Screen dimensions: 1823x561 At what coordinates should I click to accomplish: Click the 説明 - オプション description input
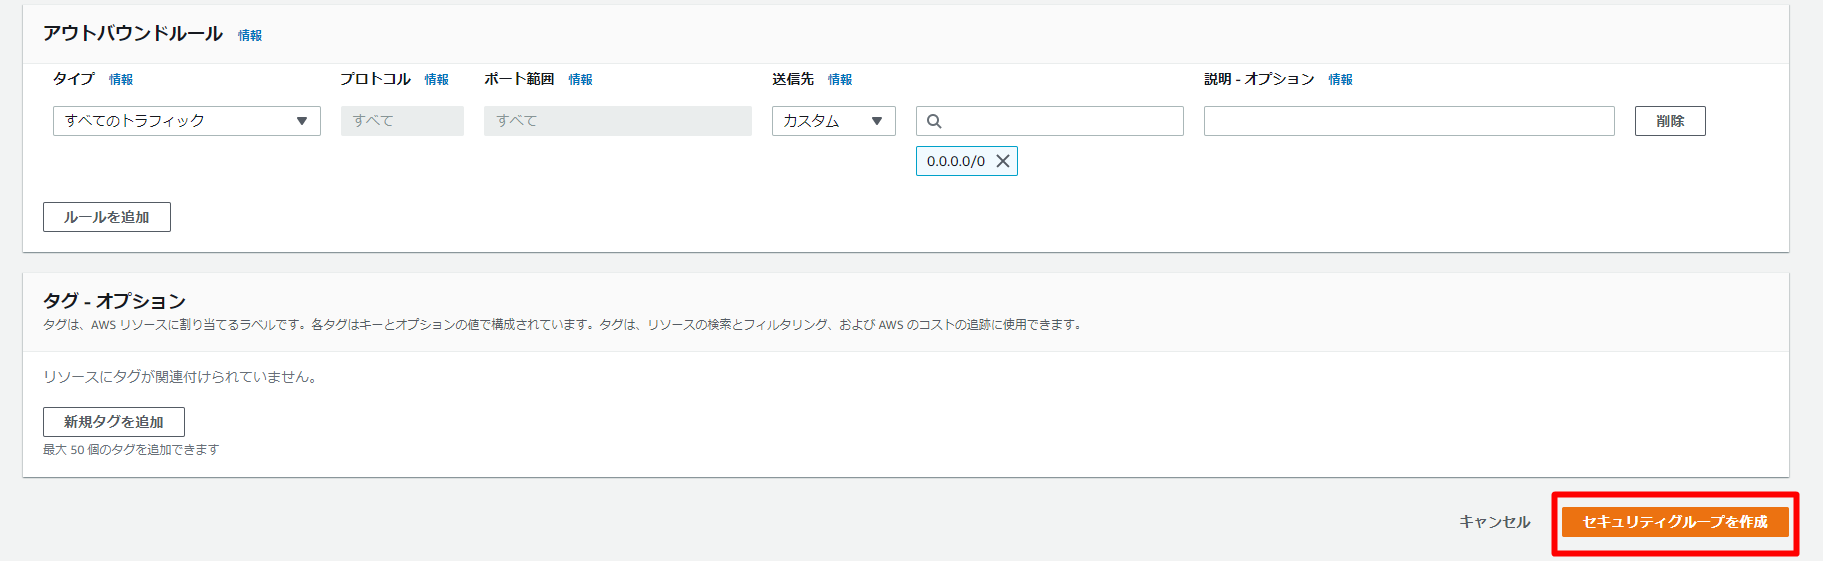[1409, 121]
